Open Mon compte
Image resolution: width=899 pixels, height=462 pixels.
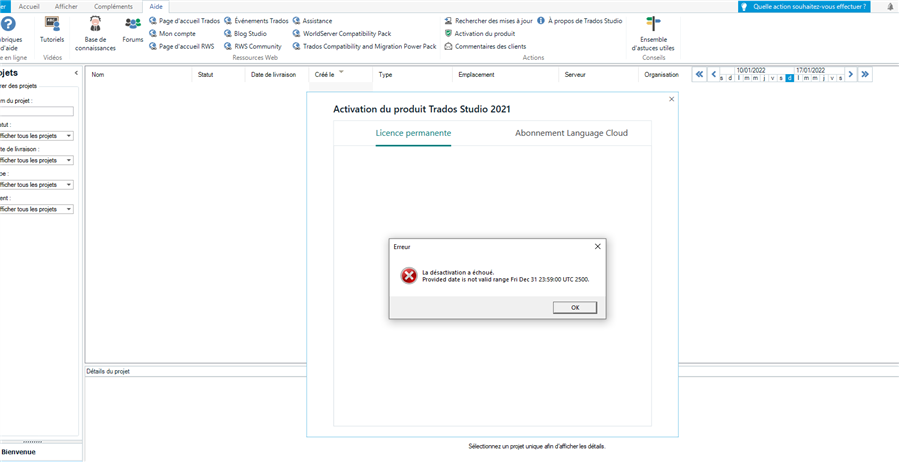173,34
